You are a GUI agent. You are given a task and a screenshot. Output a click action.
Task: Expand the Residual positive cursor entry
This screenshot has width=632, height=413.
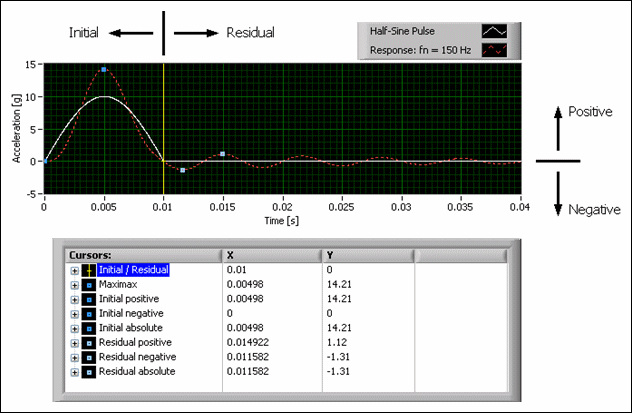[74, 342]
